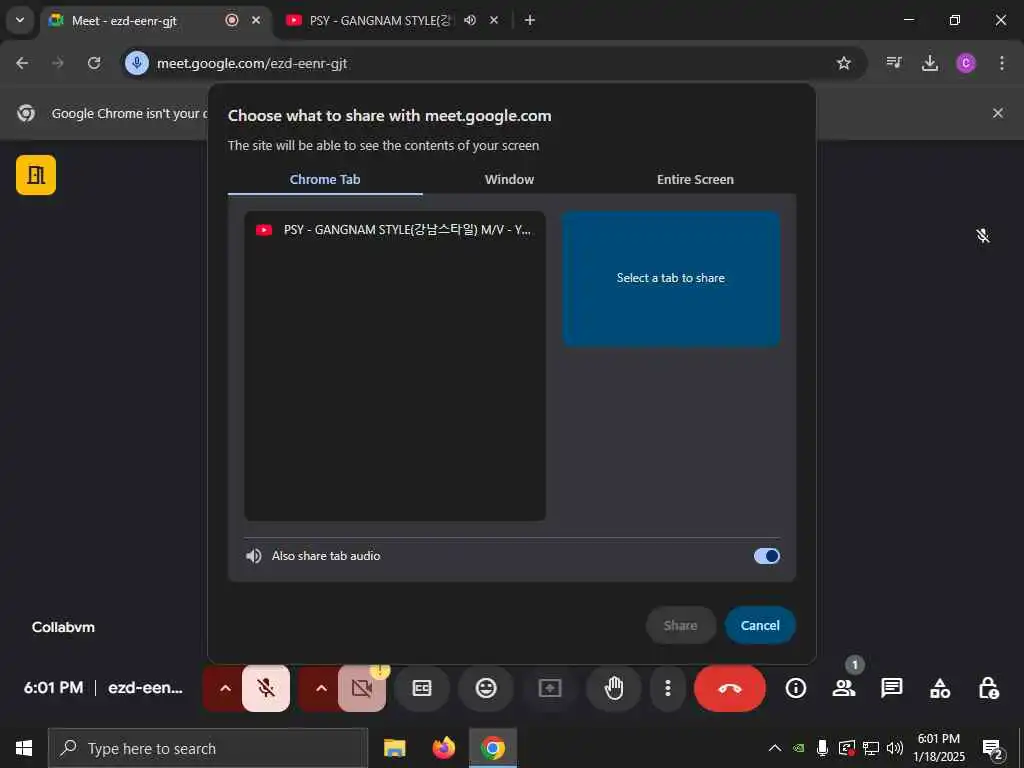Image resolution: width=1024 pixels, height=768 pixels.
Task: Reload the Meet page
Action: [94, 63]
